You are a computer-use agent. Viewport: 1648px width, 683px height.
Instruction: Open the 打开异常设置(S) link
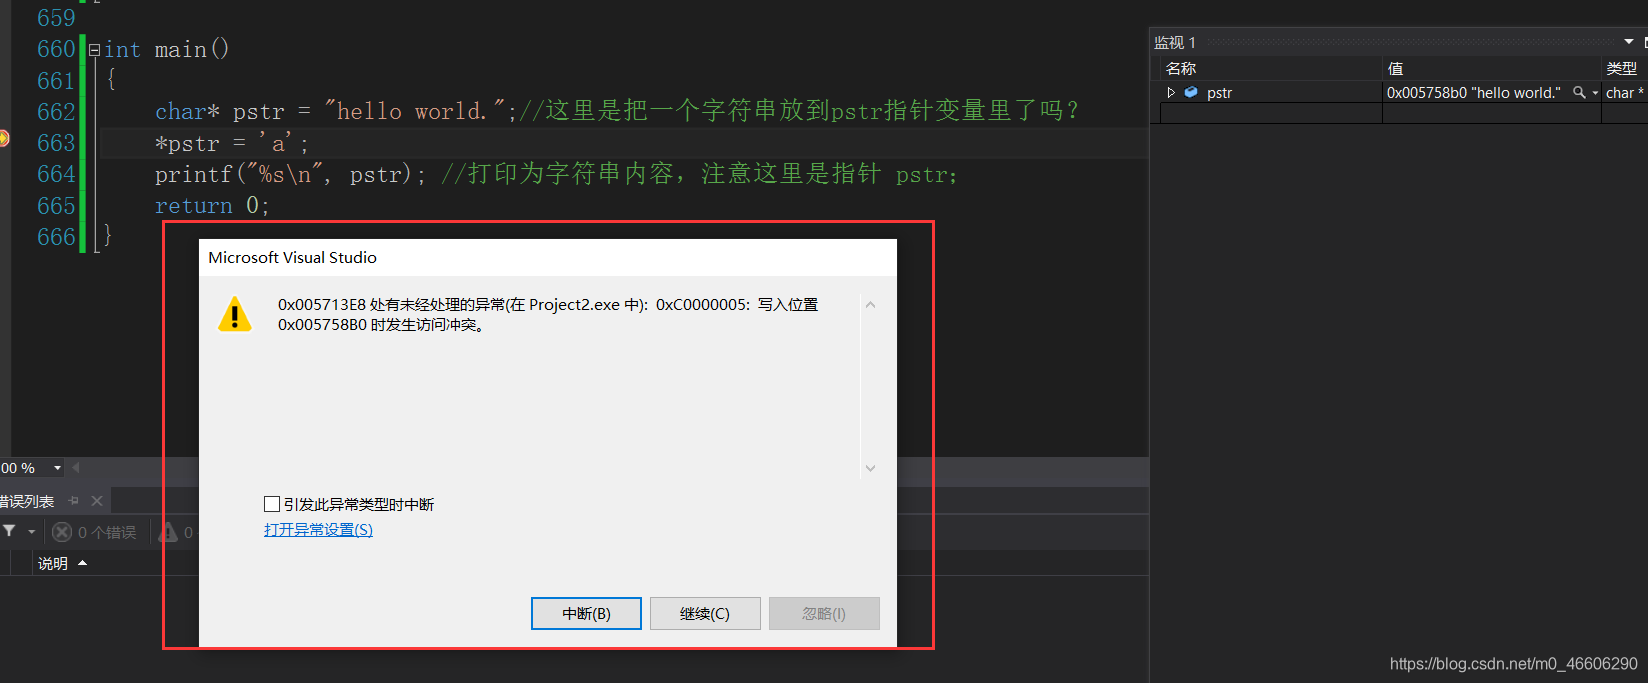click(x=318, y=529)
